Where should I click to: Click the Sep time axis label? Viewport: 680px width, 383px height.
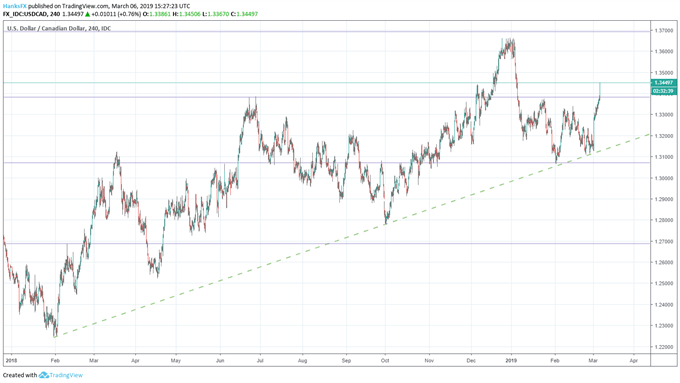[346, 360]
